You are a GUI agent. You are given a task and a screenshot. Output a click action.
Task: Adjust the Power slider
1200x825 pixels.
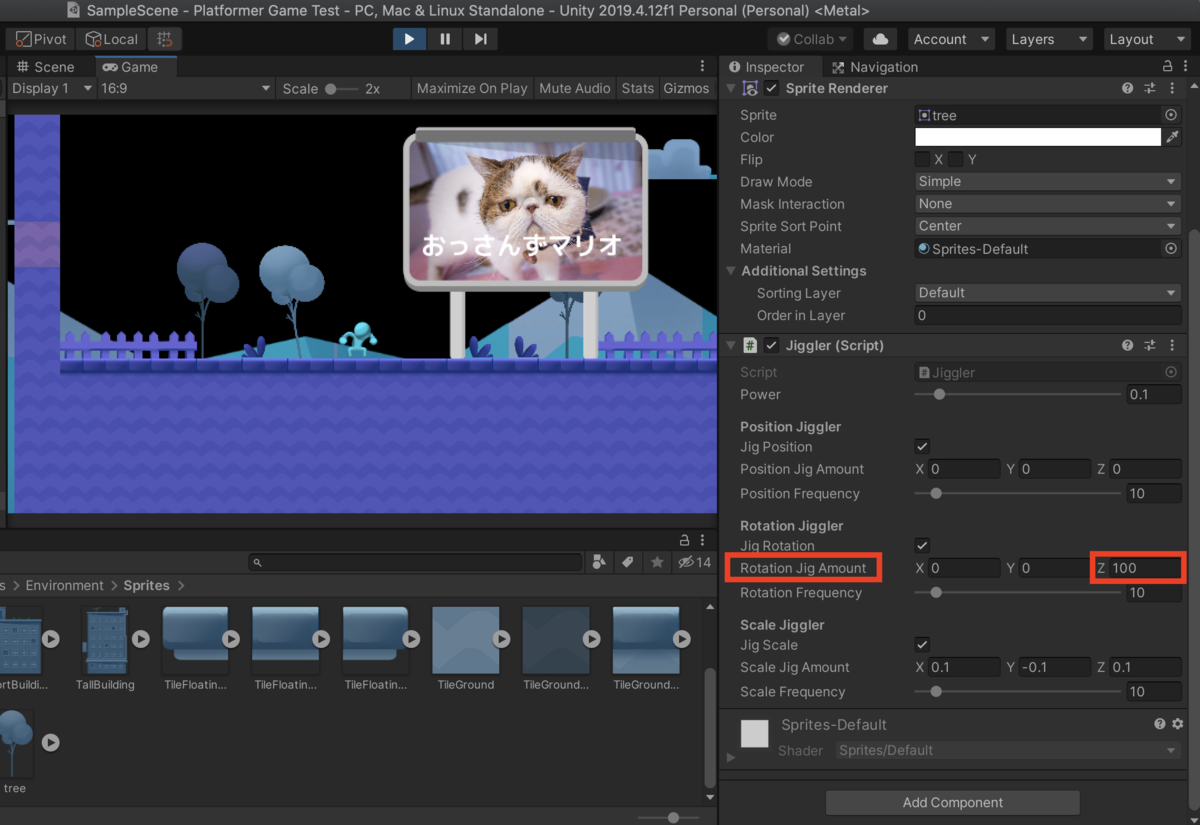(1018, 394)
